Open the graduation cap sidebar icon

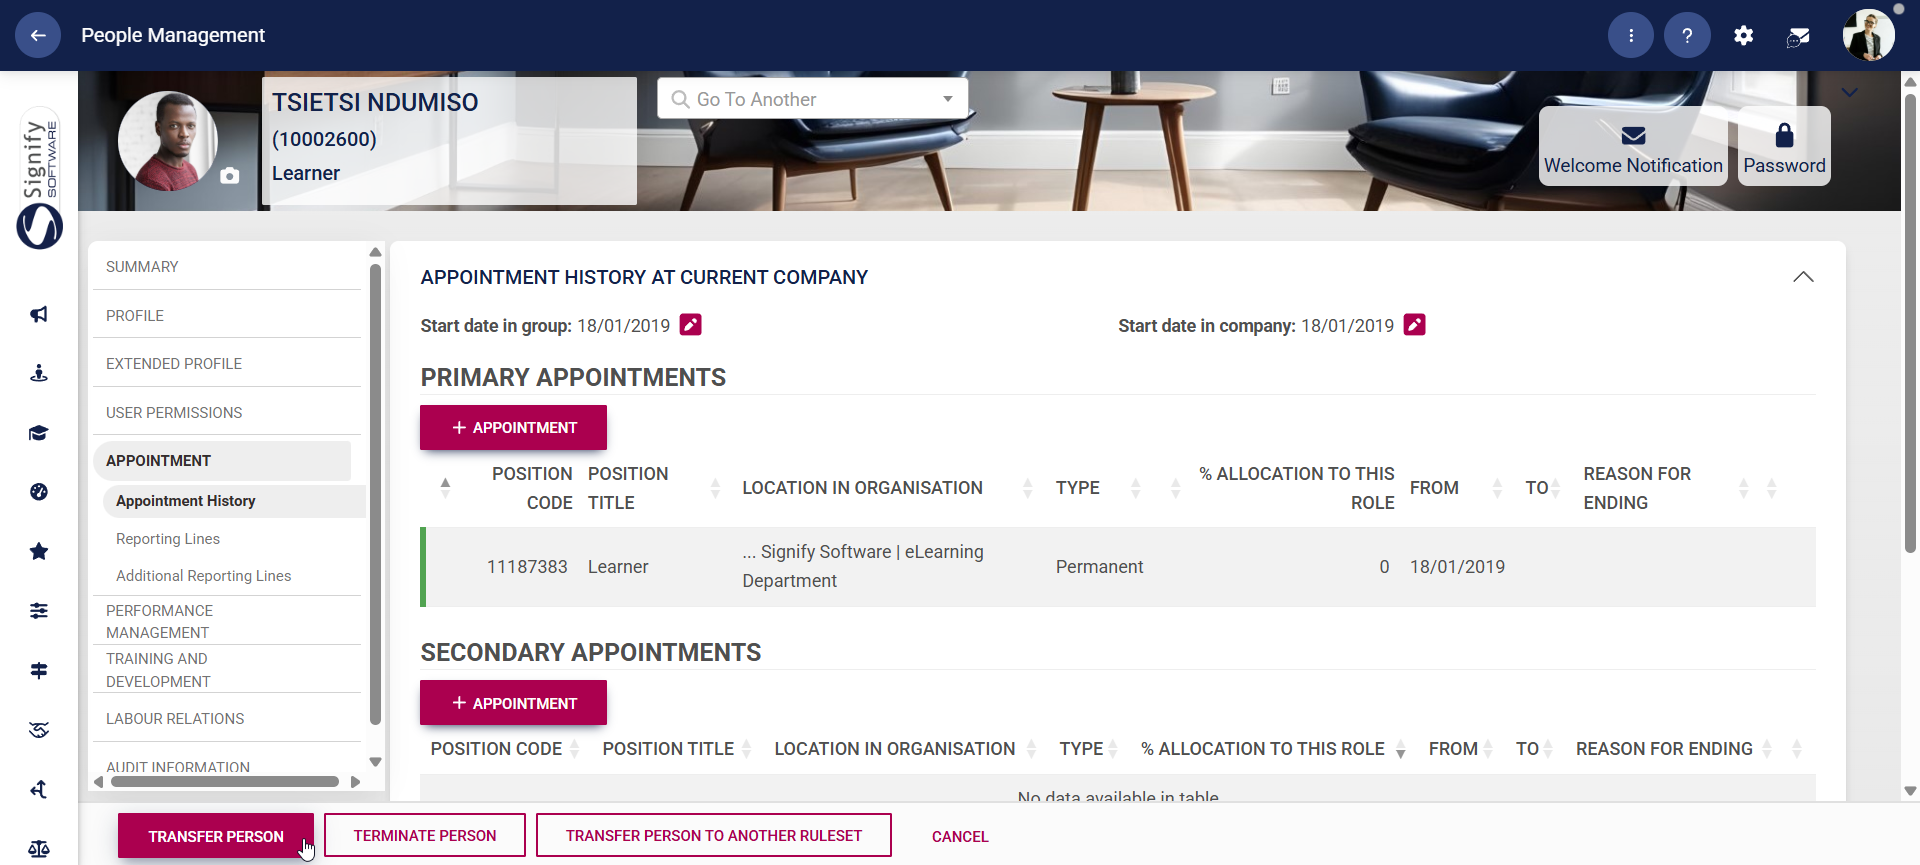tap(39, 433)
